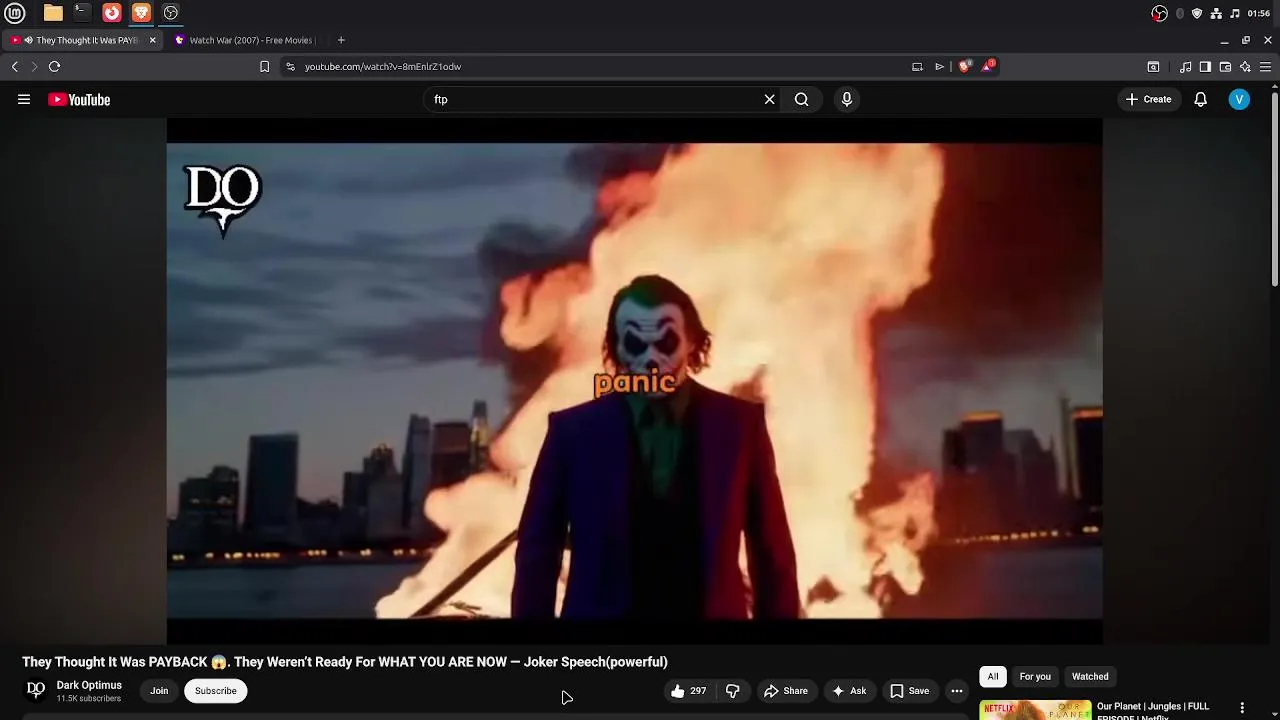Open more actions three-dot menu under video
Screen dimensions: 1280x720
[957, 691]
